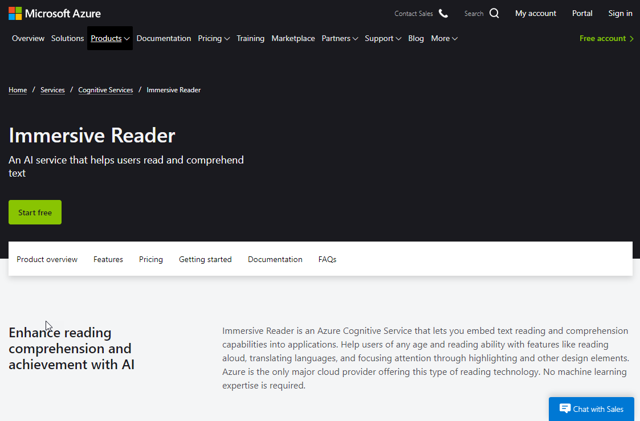Screen dimensions: 640x421
Task: Switch to the FAQs tab
Action: [x=327, y=259]
